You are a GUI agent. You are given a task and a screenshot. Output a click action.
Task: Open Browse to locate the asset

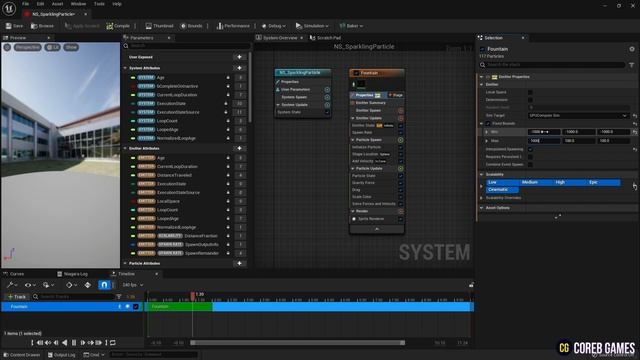pos(42,26)
